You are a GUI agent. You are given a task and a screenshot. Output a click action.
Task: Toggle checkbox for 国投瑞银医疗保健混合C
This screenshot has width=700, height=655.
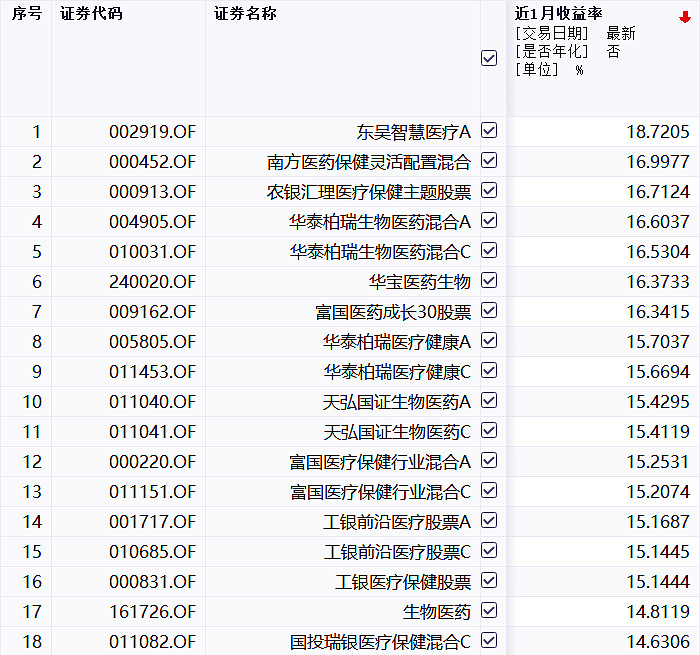tap(489, 640)
